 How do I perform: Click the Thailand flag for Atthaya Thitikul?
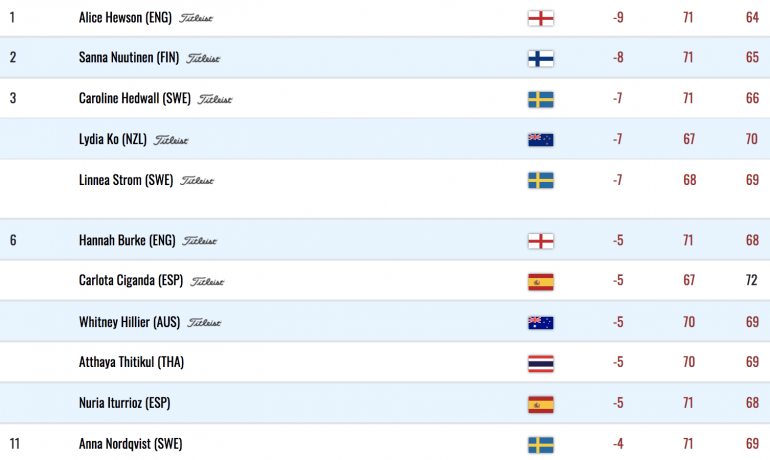click(541, 363)
